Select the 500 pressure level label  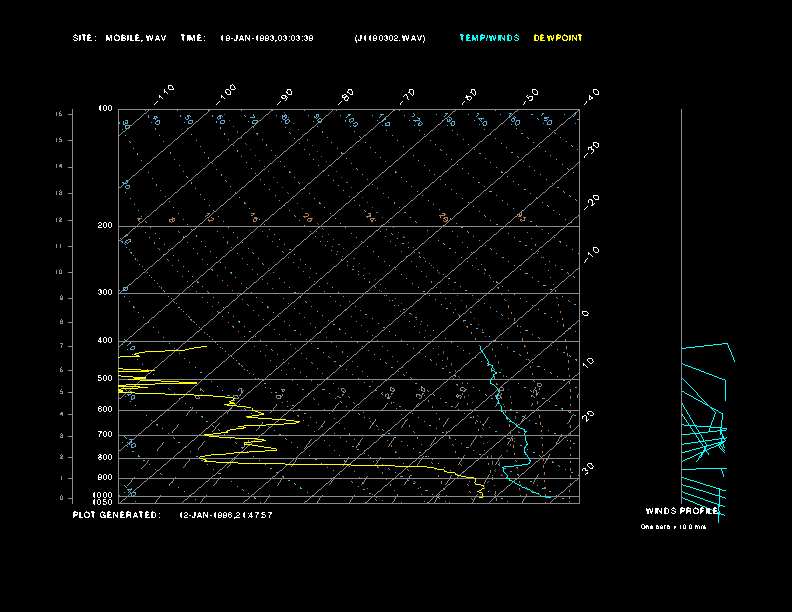click(x=105, y=379)
